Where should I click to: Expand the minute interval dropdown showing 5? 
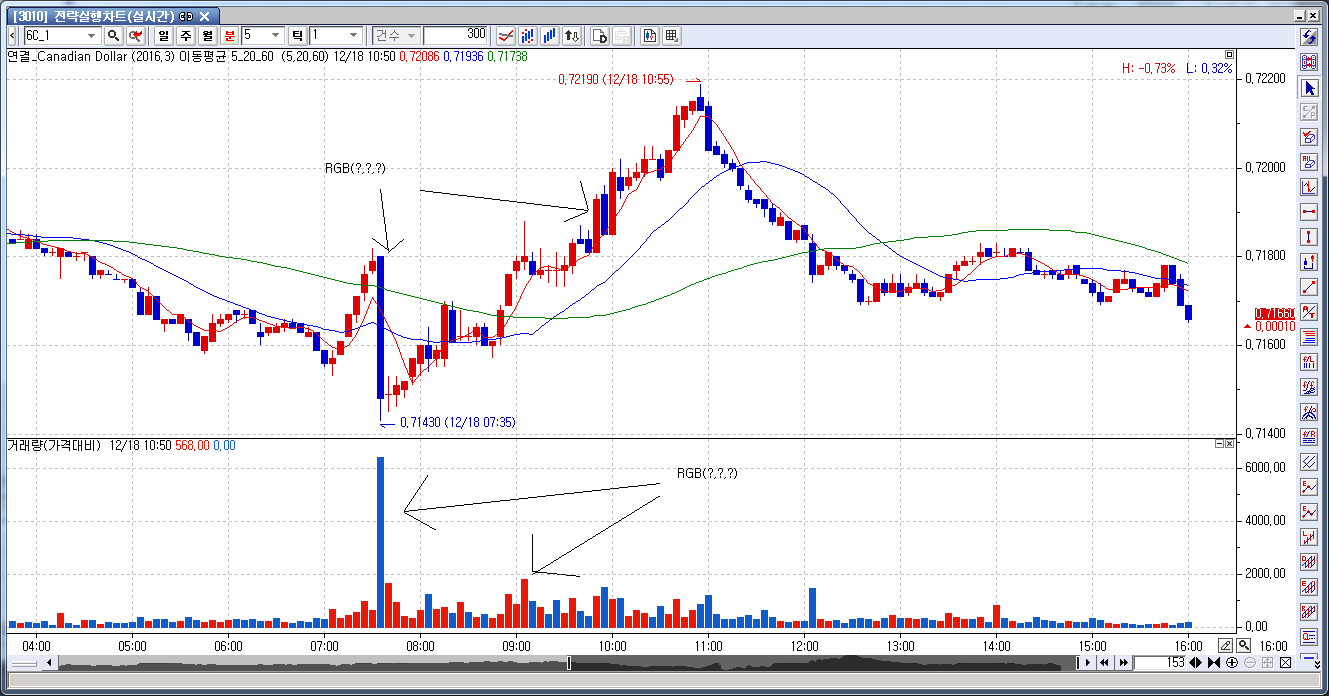(276, 36)
